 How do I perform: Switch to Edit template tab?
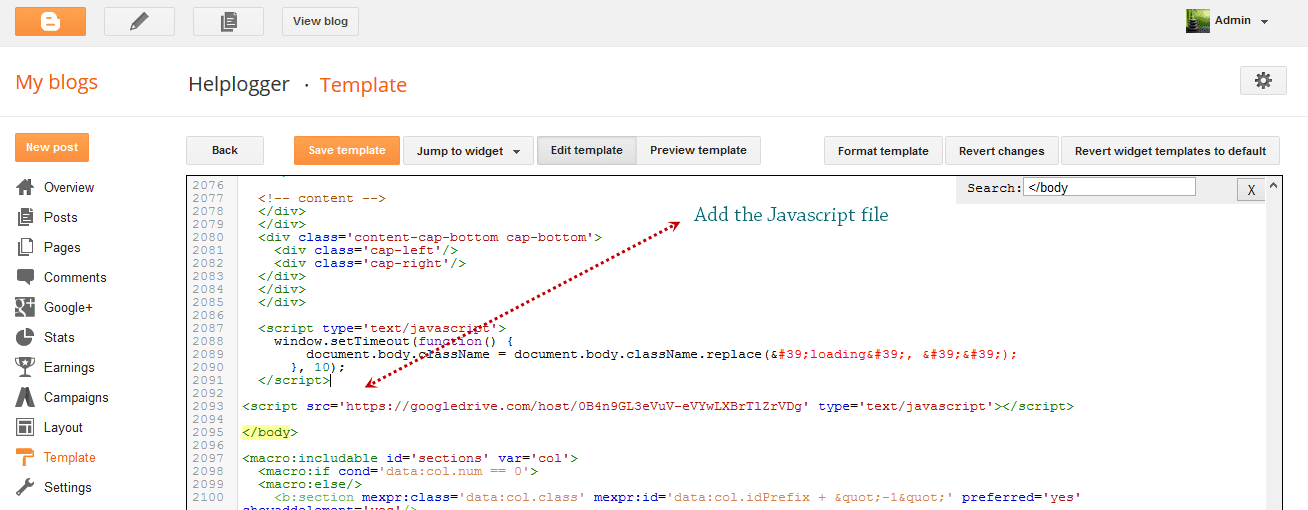tap(587, 150)
